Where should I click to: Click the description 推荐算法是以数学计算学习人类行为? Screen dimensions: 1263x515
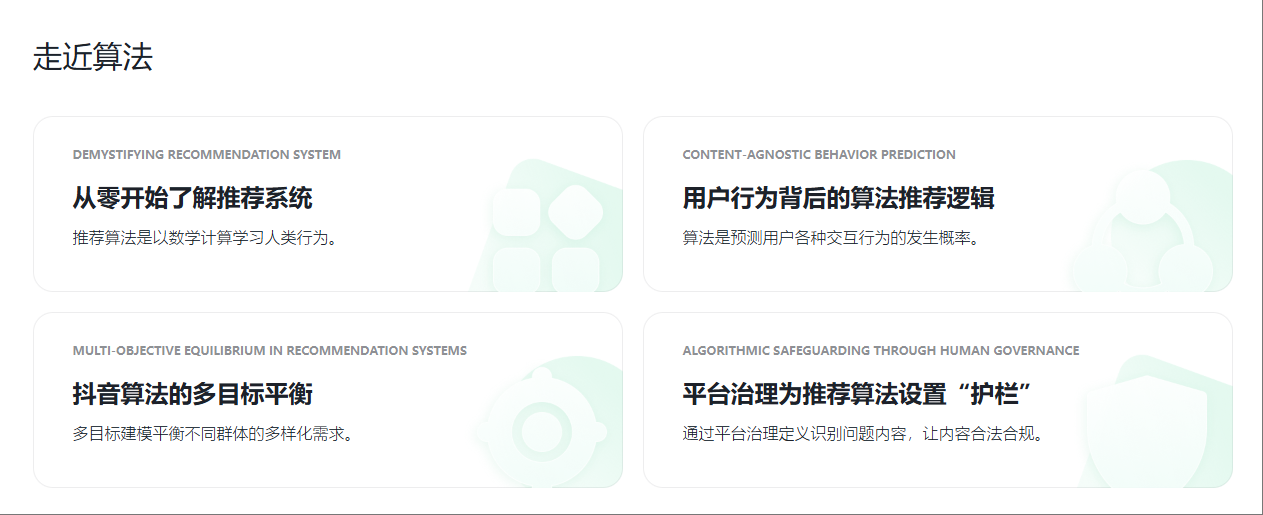click(204, 238)
